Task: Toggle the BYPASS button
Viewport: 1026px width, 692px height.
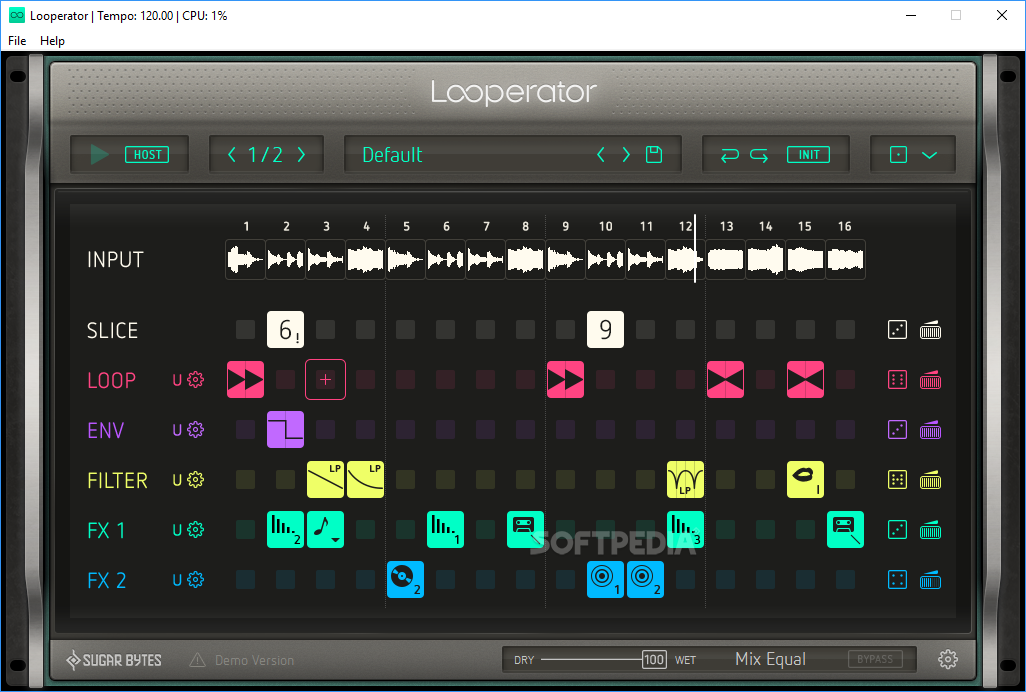Action: [x=875, y=659]
